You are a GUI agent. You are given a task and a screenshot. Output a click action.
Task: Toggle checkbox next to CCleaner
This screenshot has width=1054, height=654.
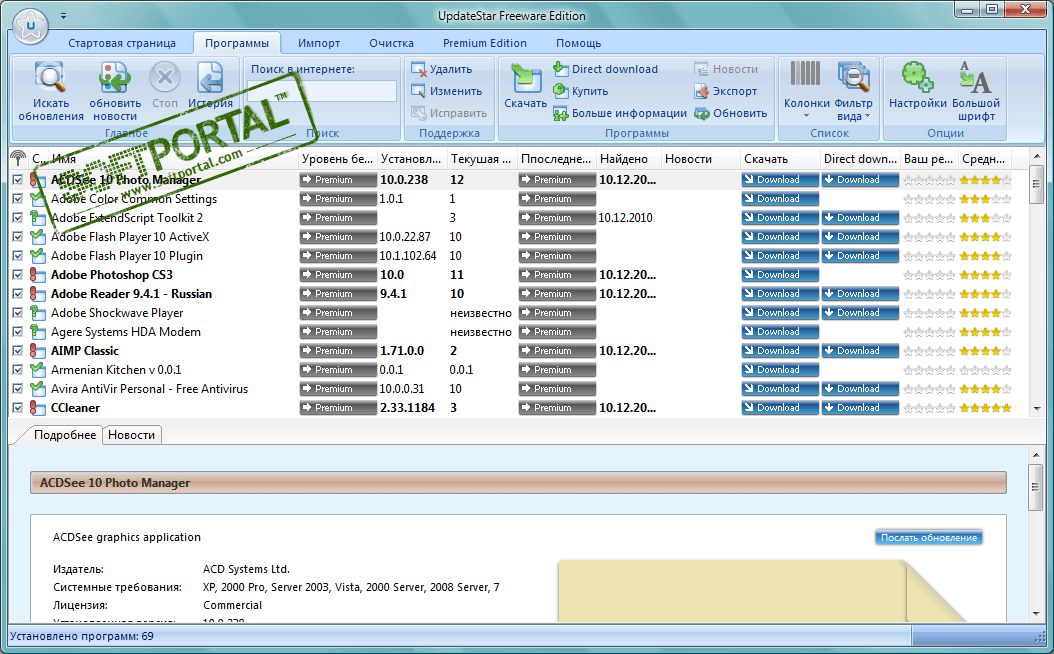(x=17, y=408)
